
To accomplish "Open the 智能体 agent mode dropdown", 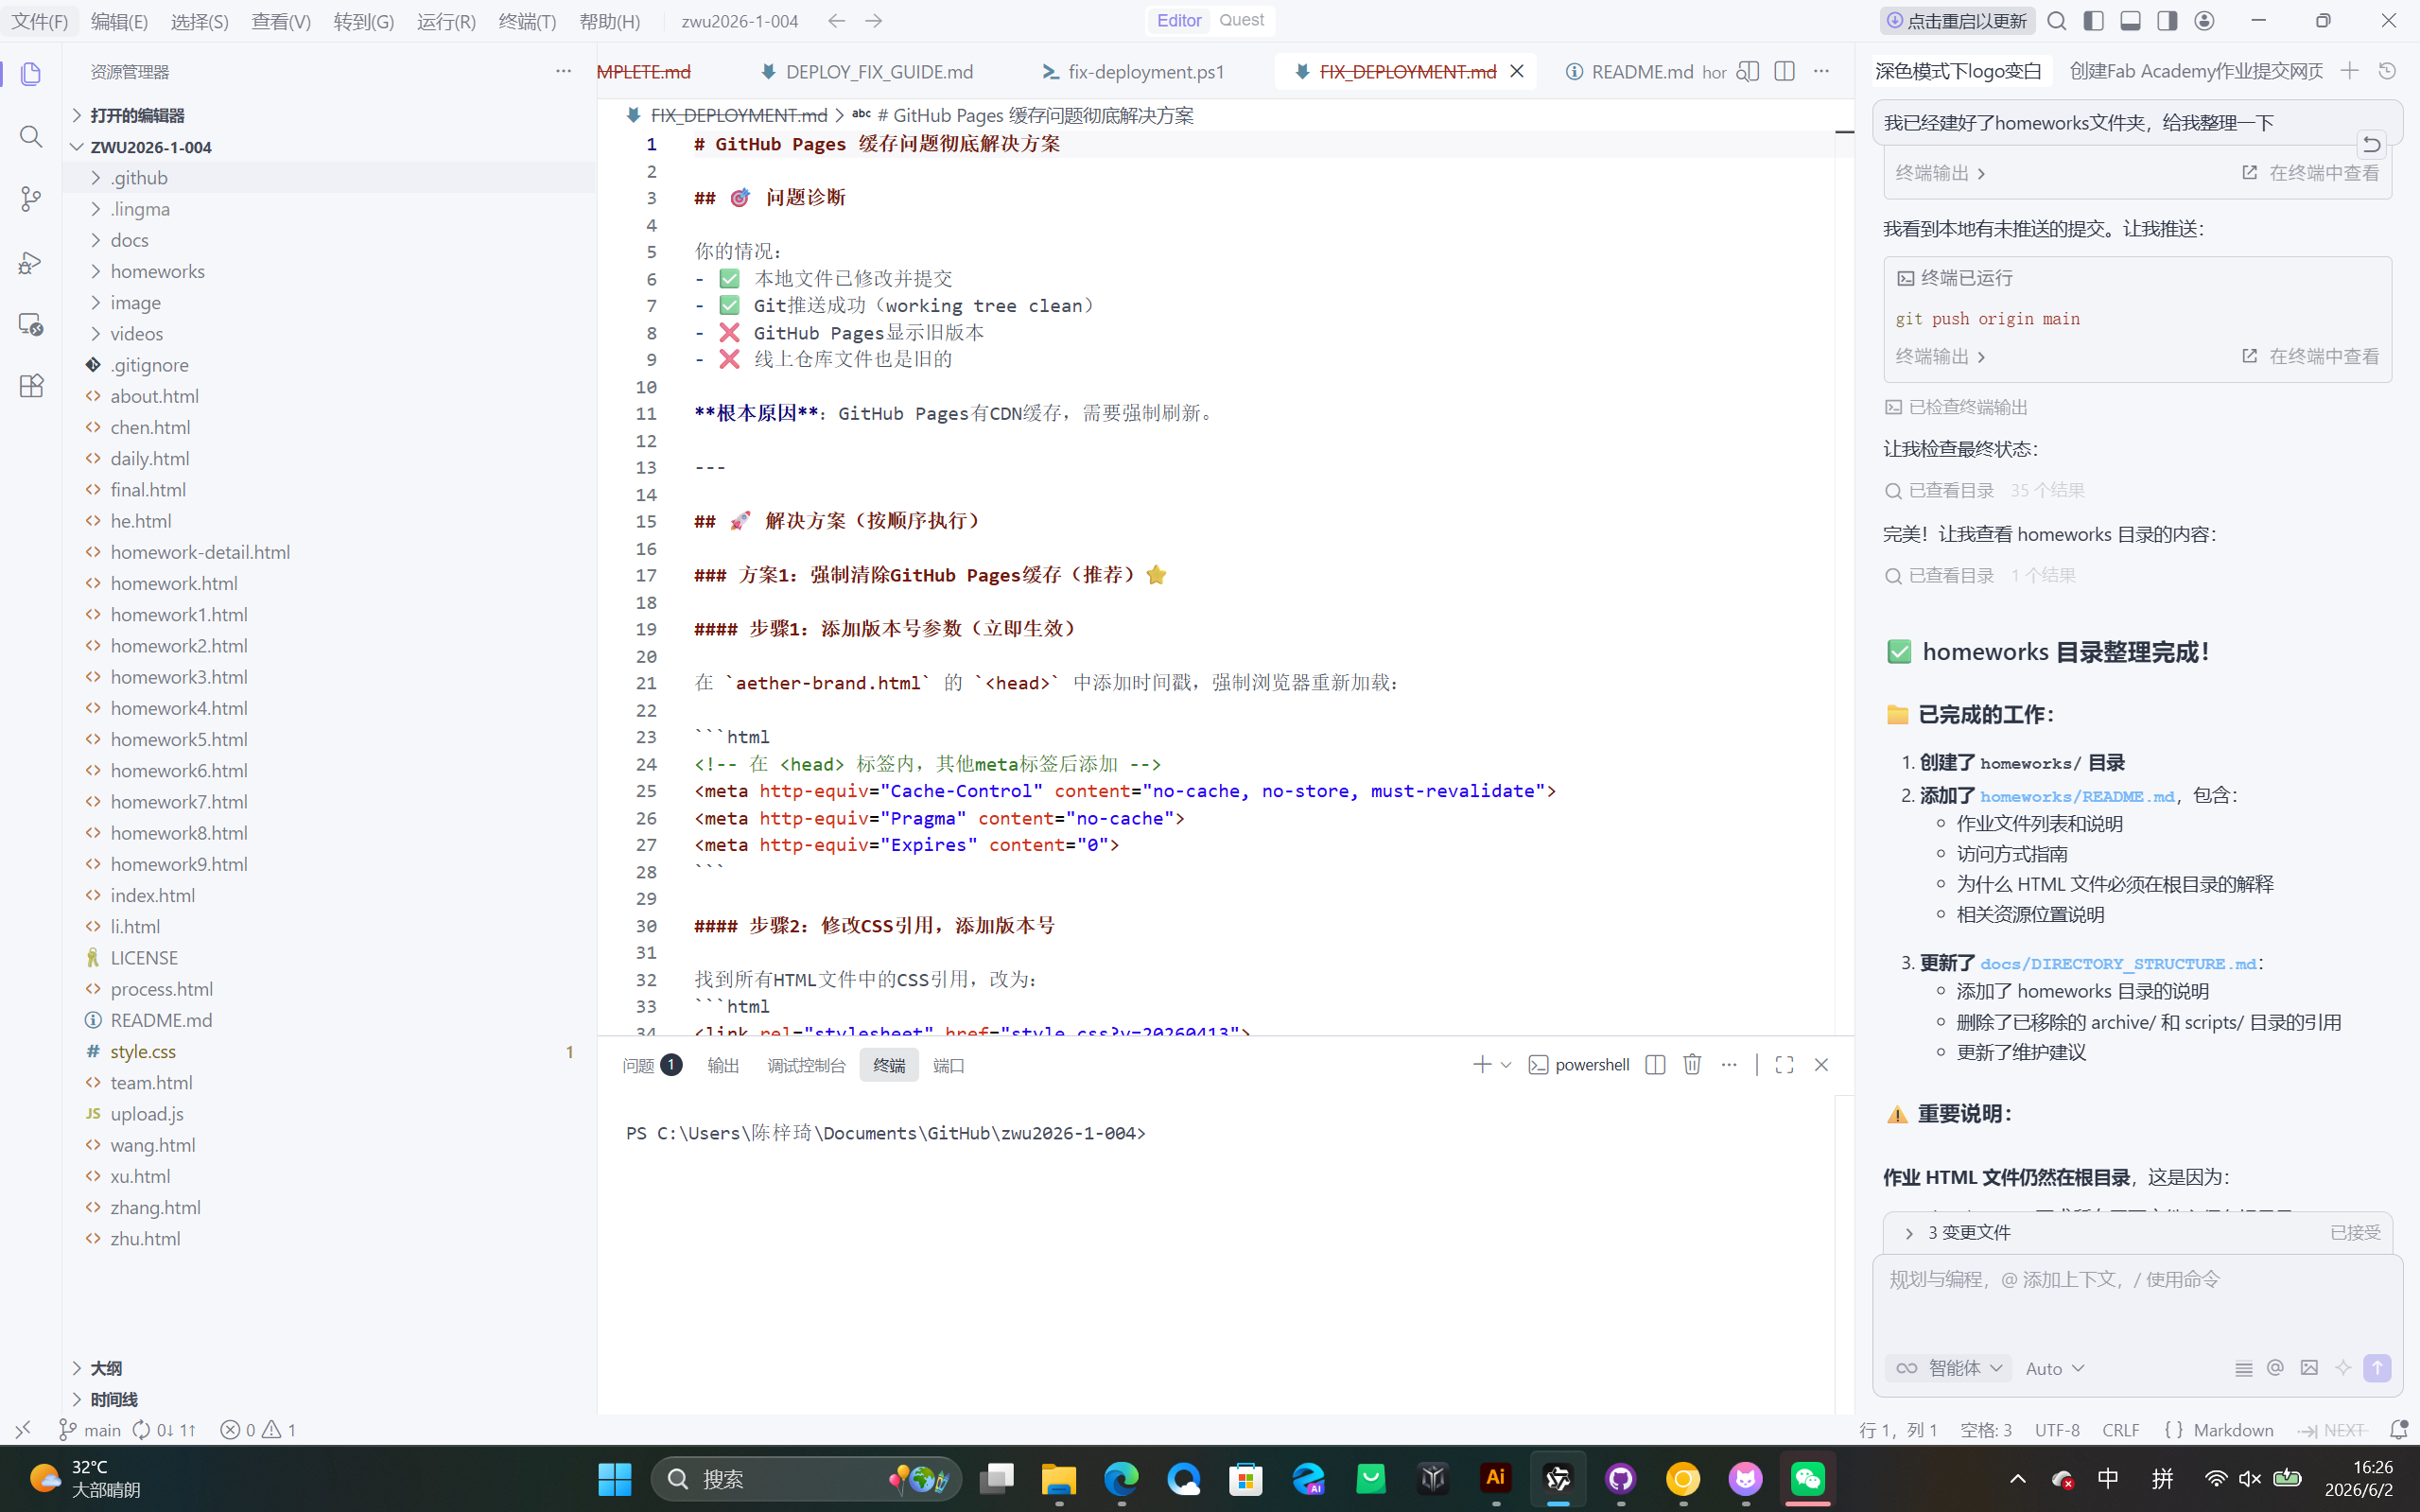I will coord(1948,1368).
